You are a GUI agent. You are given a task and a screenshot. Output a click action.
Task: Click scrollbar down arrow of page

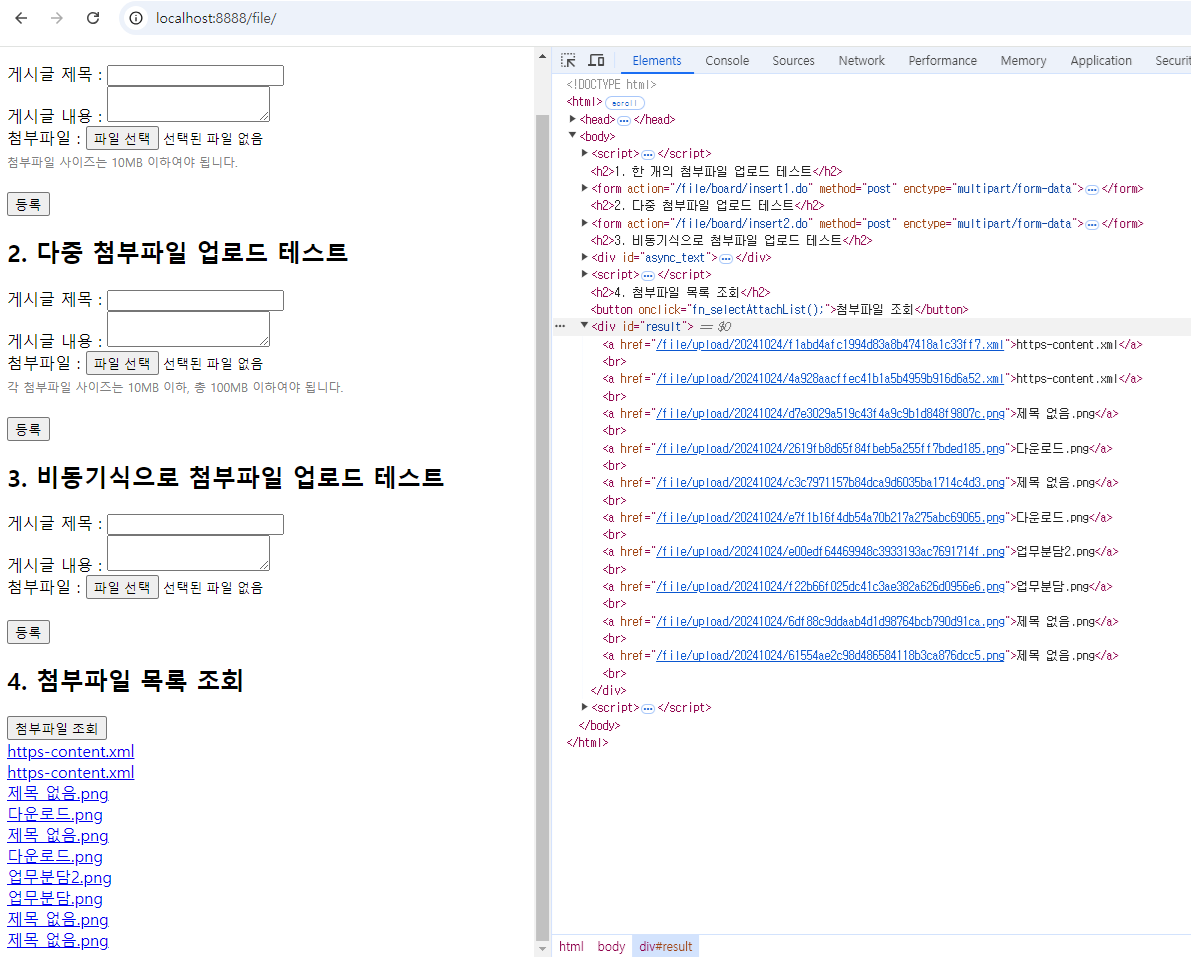542,949
